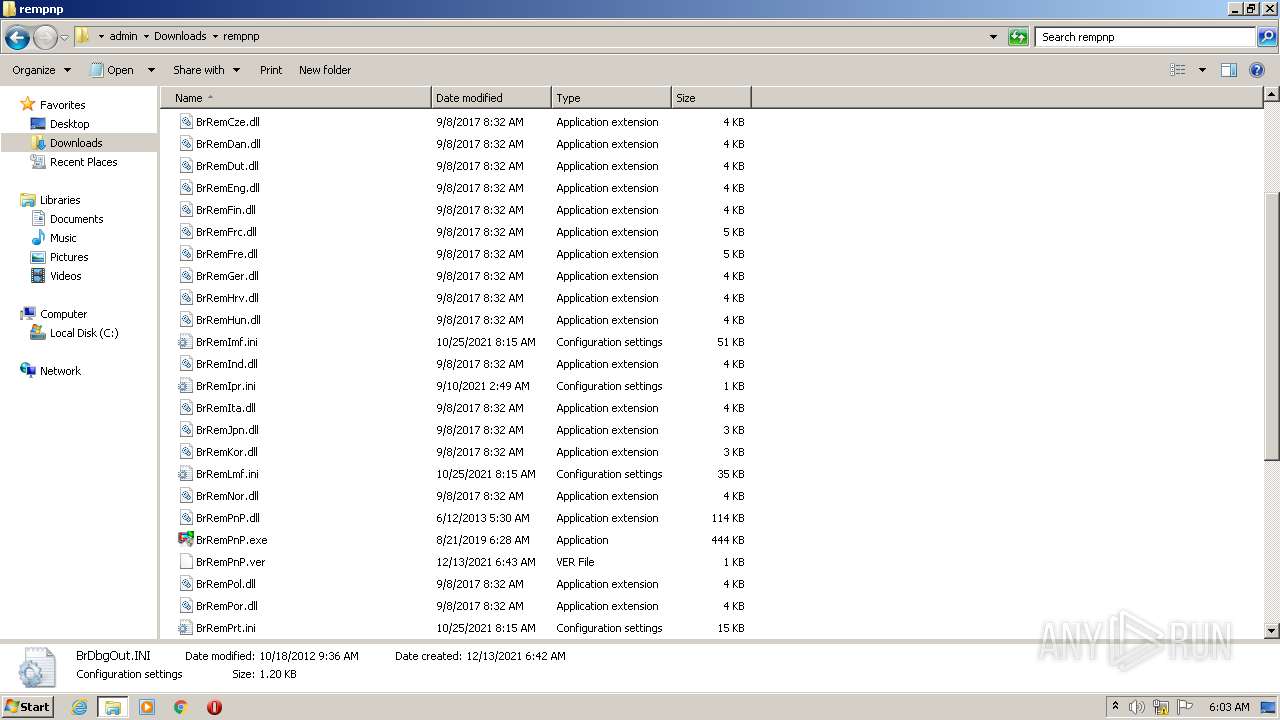The height and width of the screenshot is (720, 1280).
Task: Open the recent pages dropdown arrow
Action: (x=65, y=38)
